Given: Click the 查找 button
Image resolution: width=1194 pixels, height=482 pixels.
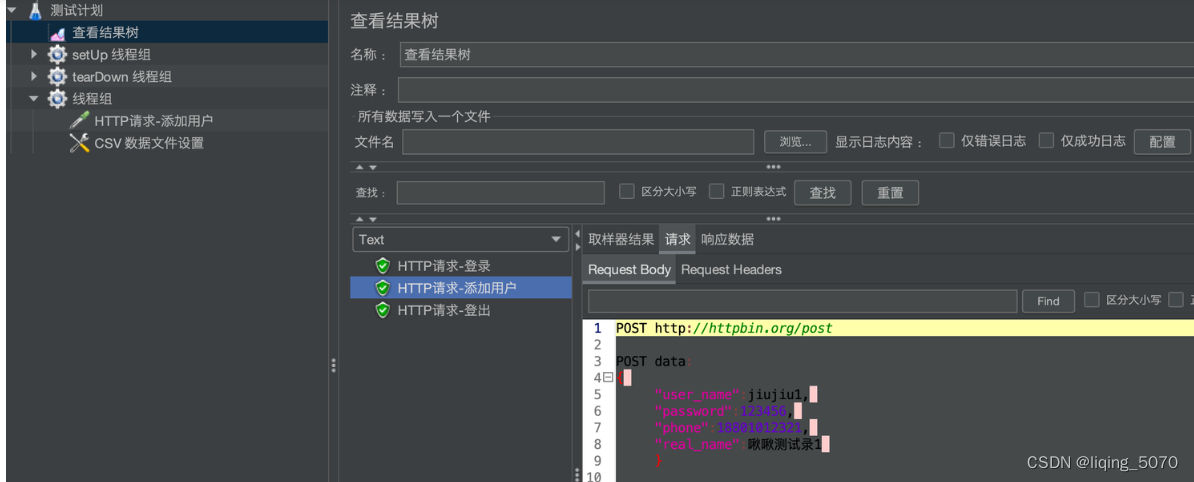Looking at the screenshot, I should (x=822, y=193).
